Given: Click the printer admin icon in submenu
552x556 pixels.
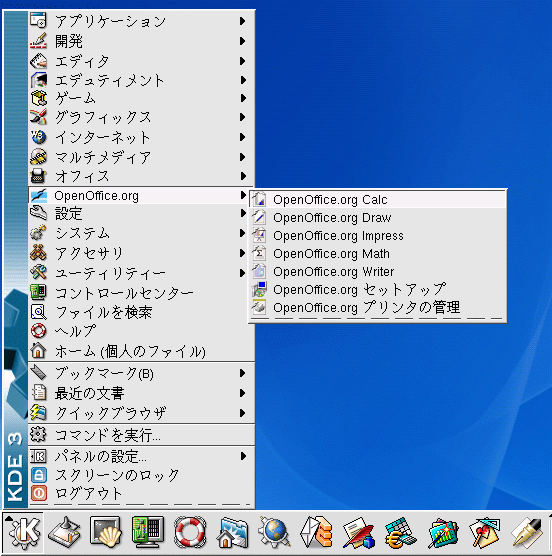Looking at the screenshot, I should coord(259,307).
